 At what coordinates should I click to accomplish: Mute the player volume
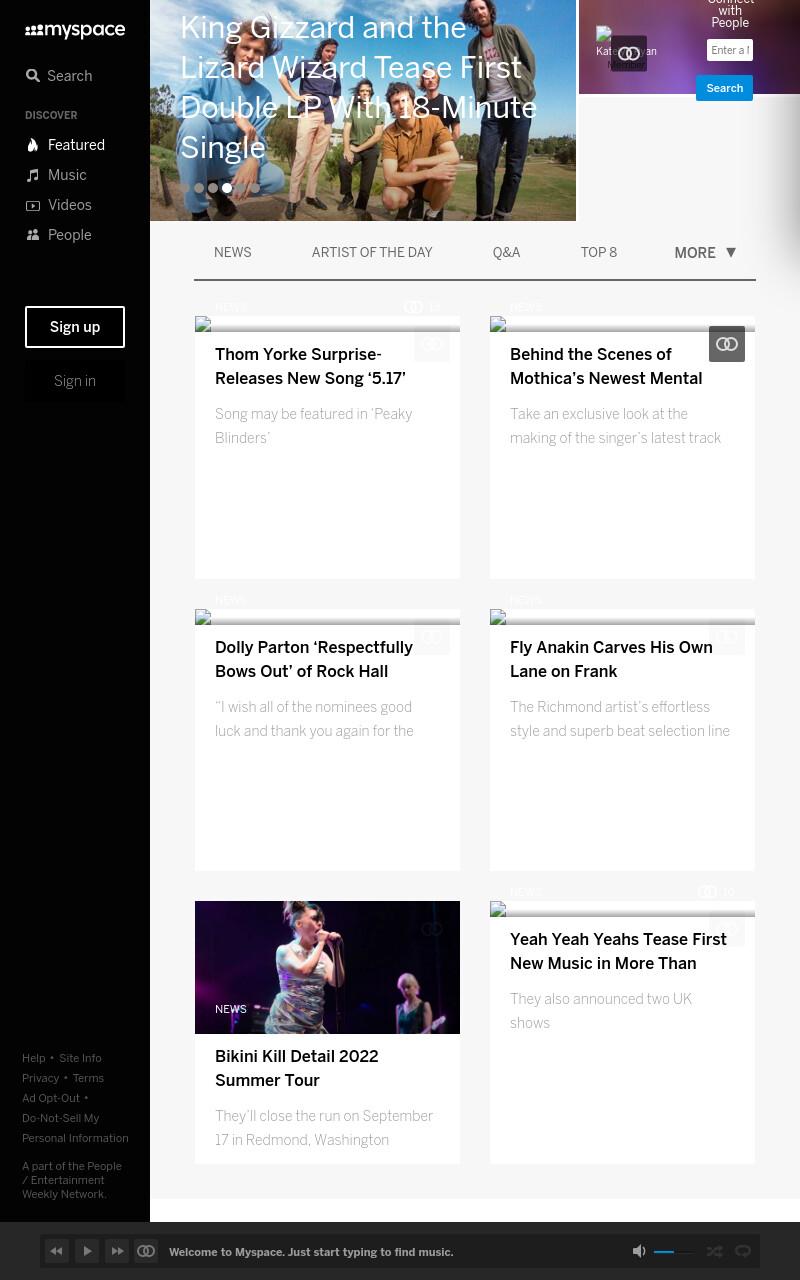coord(639,1251)
